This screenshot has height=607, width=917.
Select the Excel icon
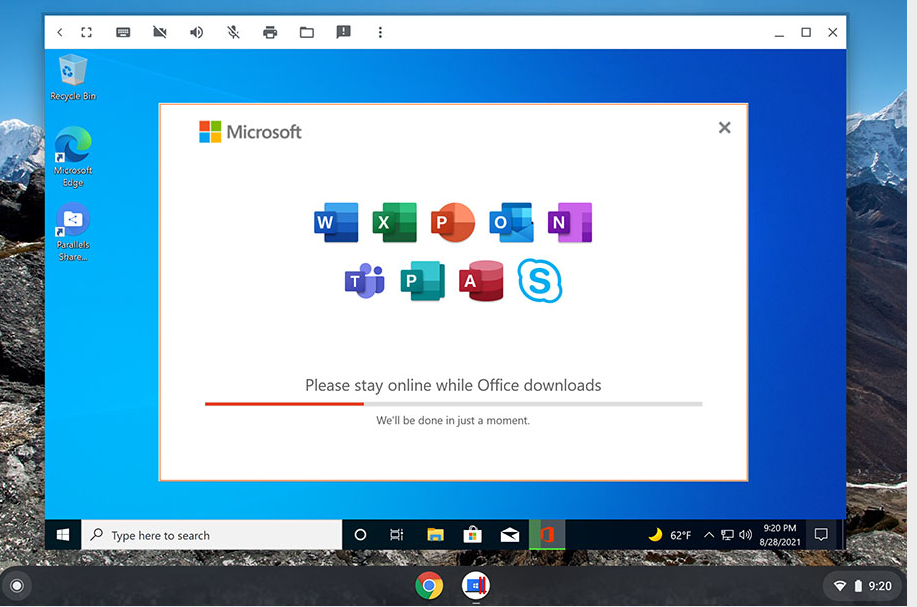394,222
